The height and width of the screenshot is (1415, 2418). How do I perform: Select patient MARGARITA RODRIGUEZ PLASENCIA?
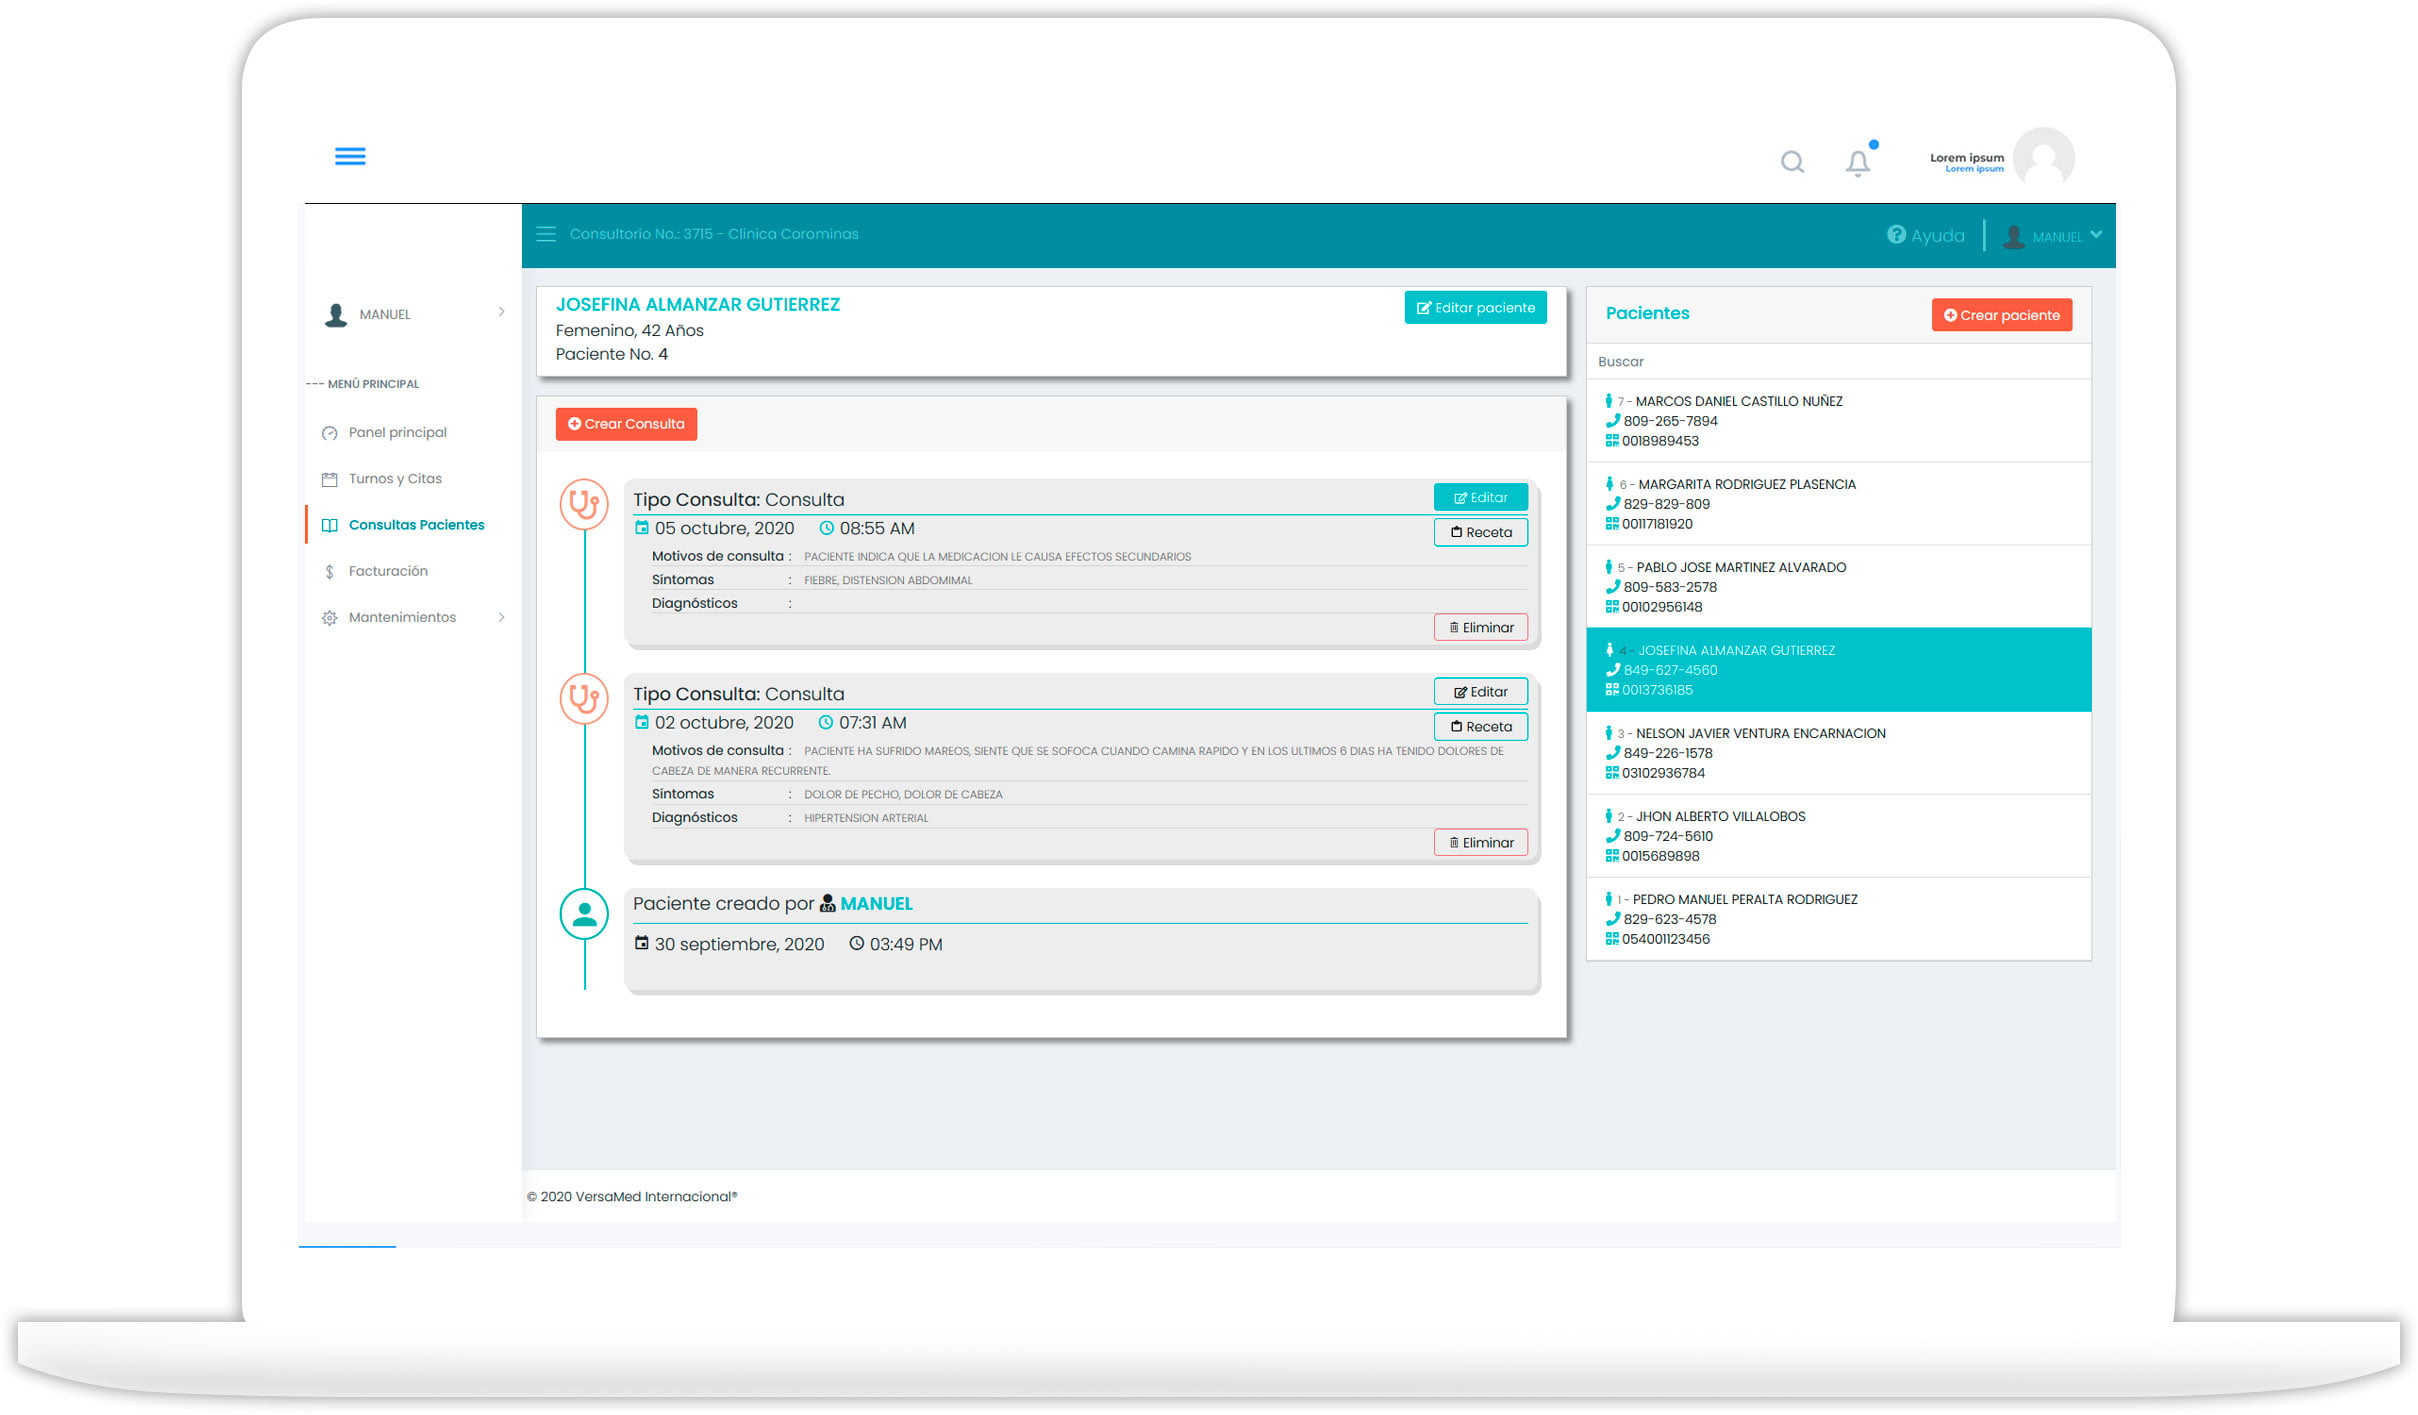coord(1838,504)
